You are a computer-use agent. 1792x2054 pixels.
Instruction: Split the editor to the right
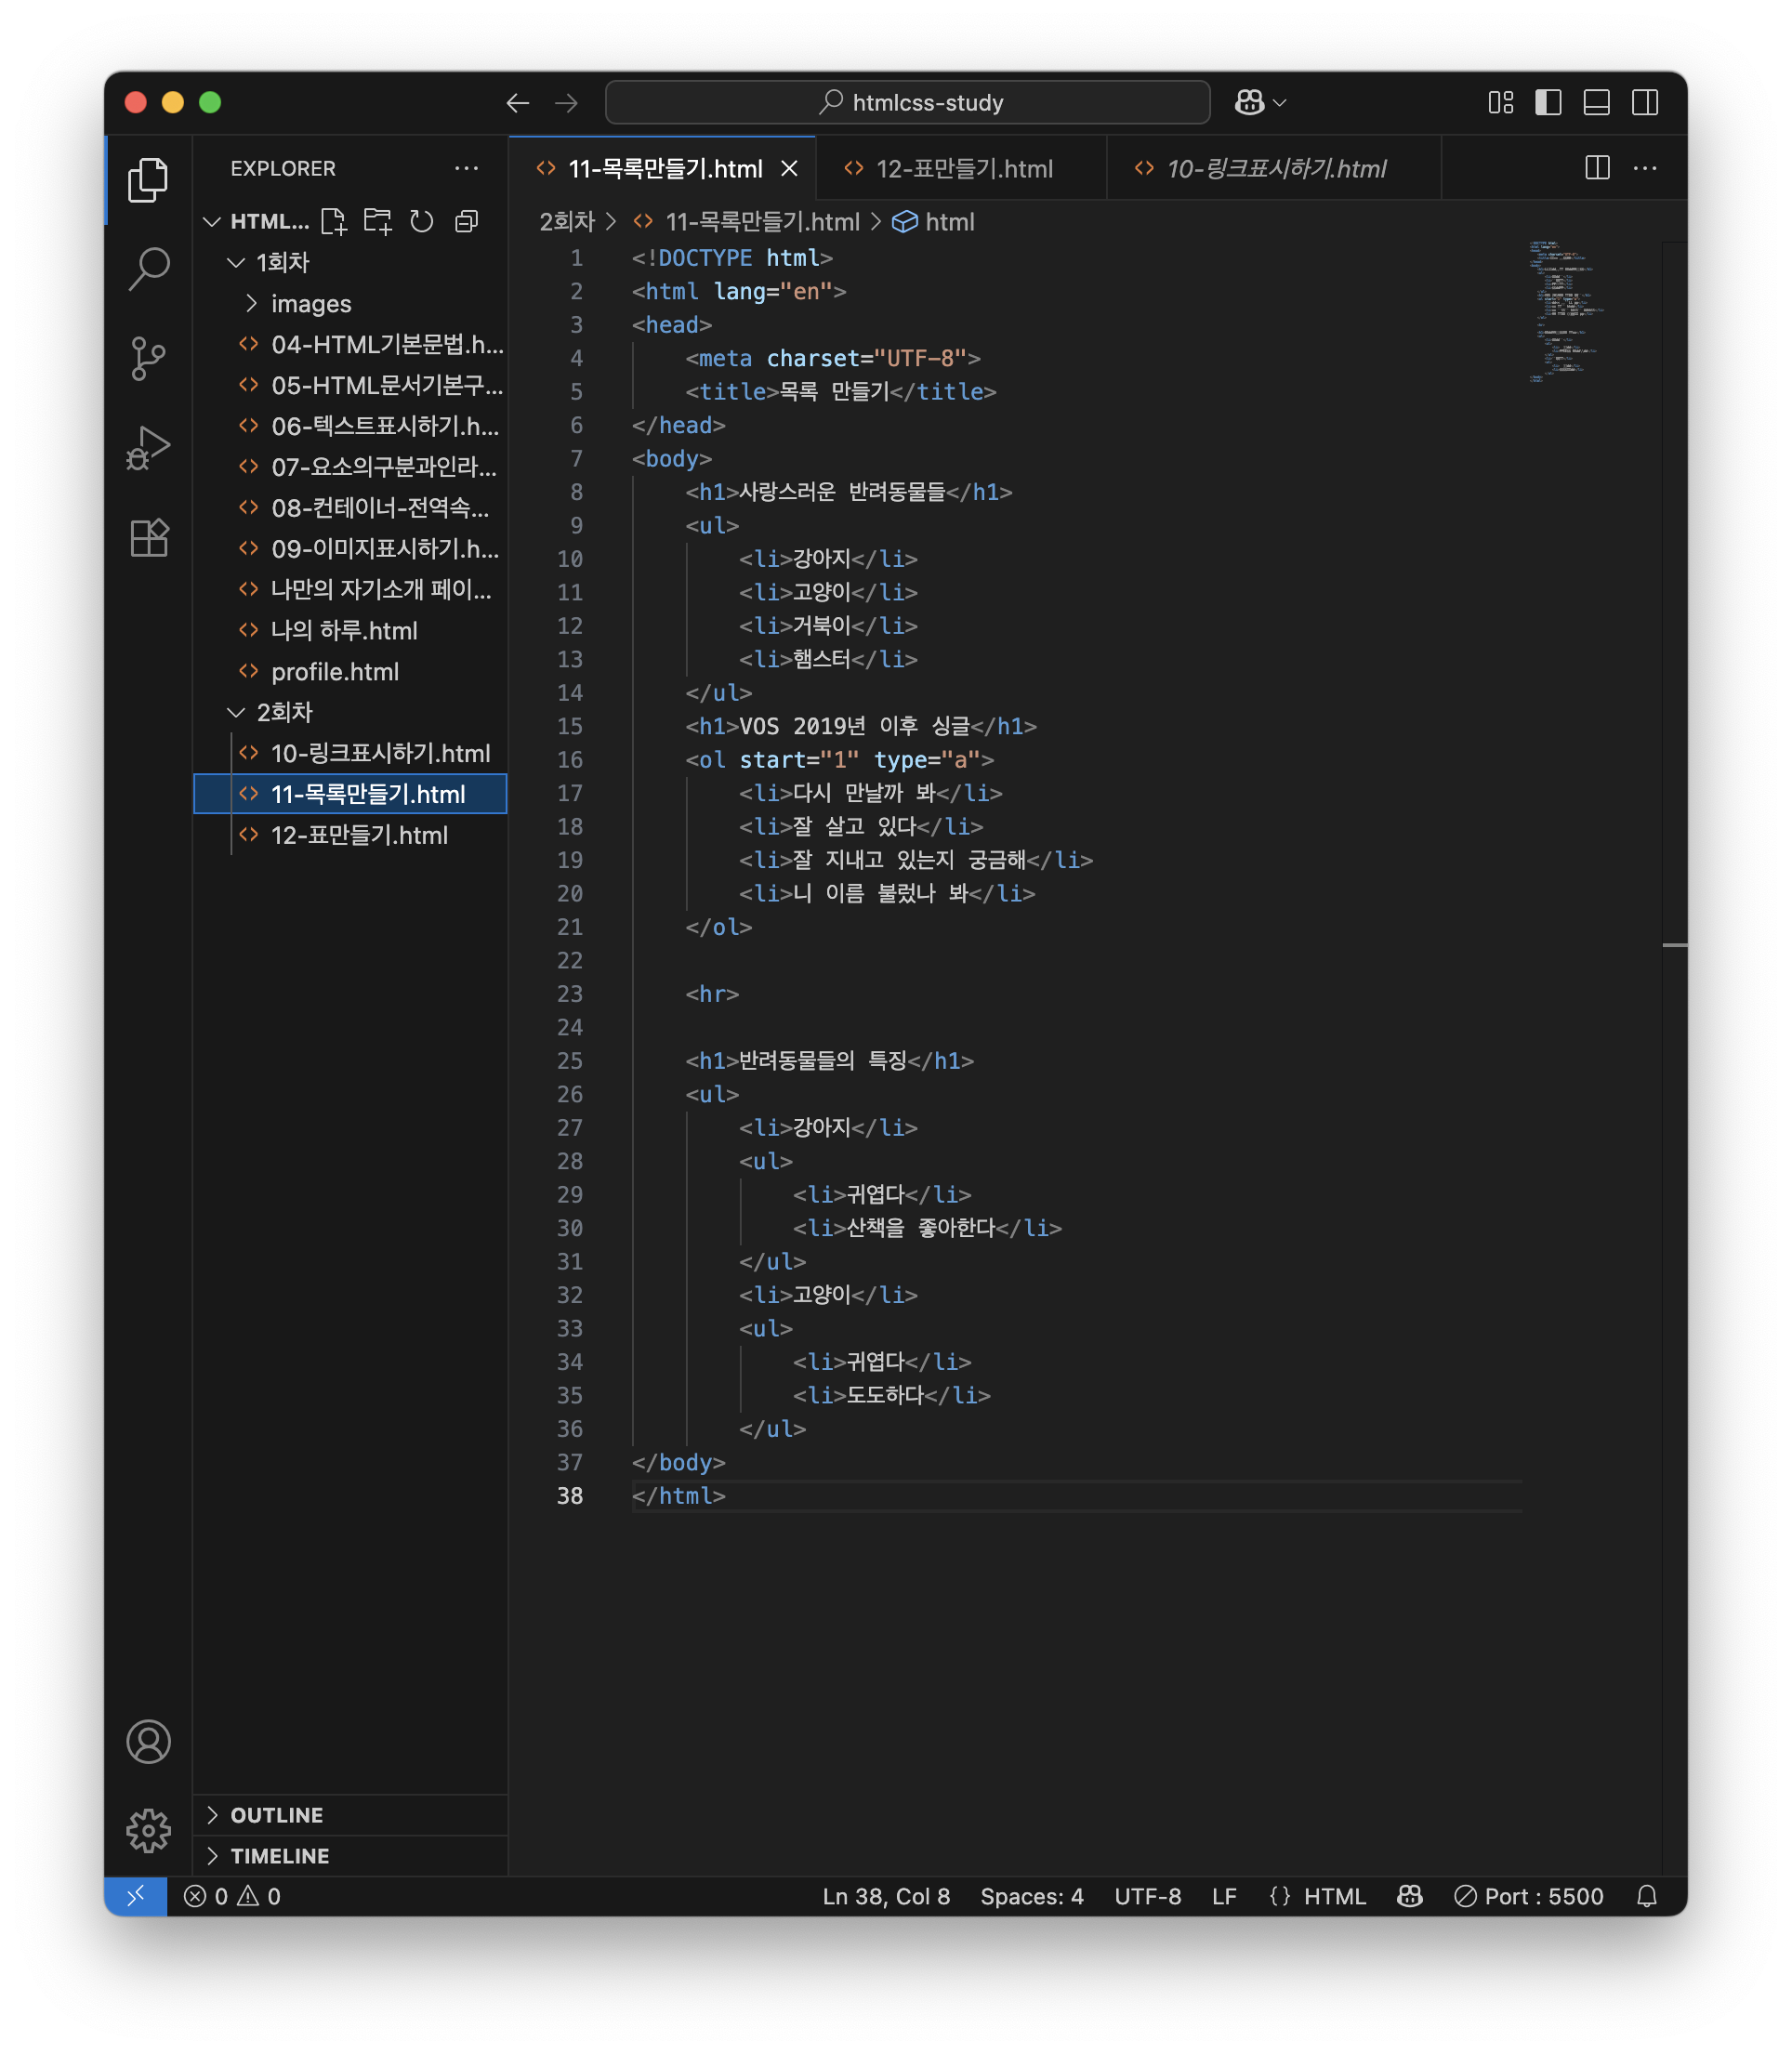click(1597, 168)
